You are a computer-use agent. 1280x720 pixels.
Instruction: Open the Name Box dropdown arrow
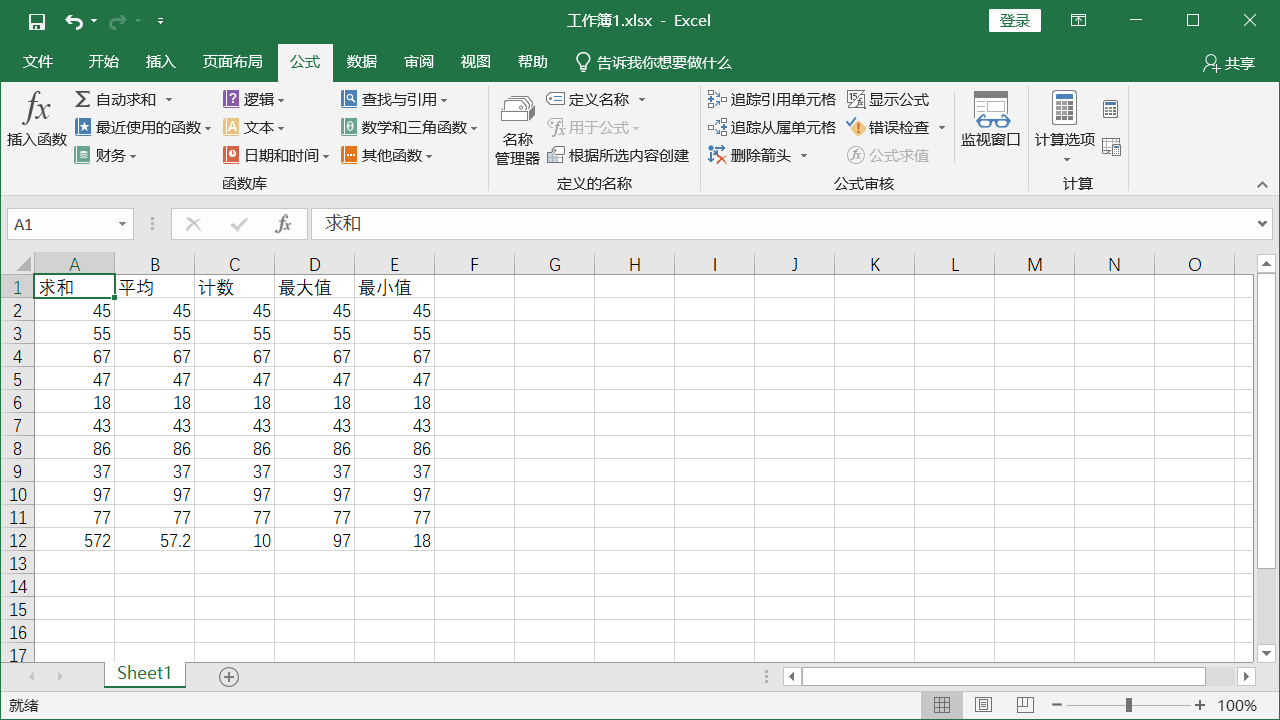click(123, 225)
